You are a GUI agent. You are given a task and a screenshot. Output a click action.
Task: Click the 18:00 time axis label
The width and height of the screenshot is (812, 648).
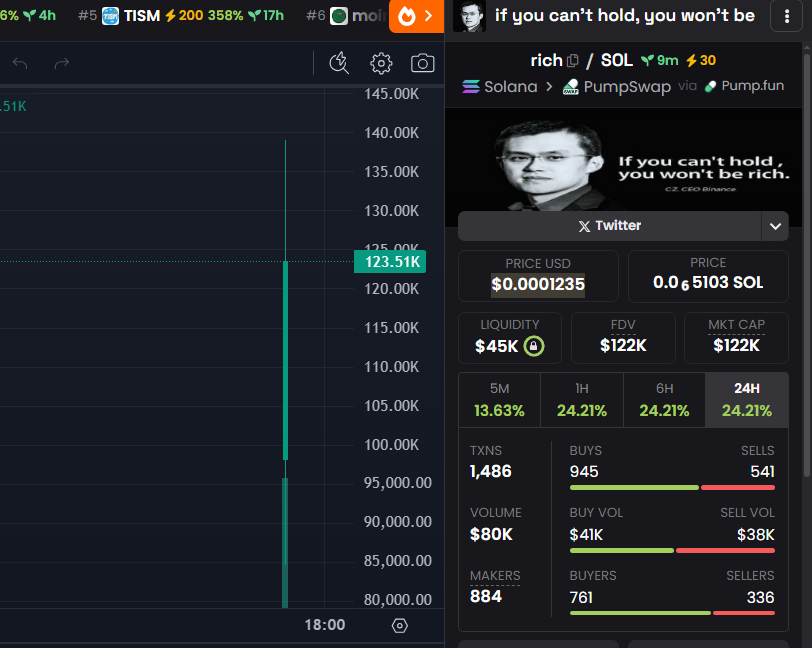pyautogui.click(x=325, y=625)
